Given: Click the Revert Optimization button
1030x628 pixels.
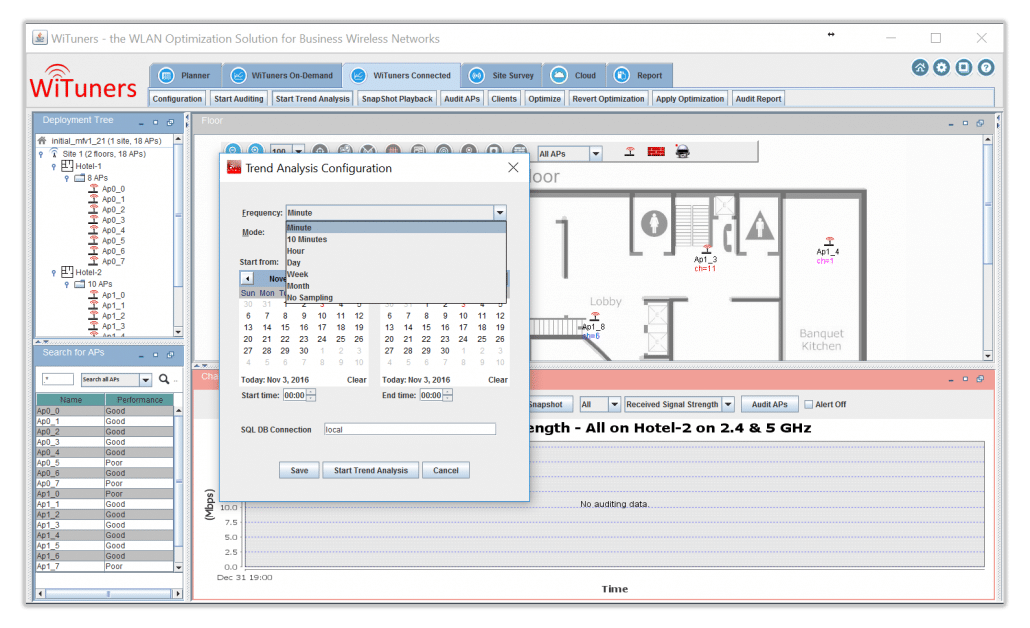Looking at the screenshot, I should click(608, 99).
